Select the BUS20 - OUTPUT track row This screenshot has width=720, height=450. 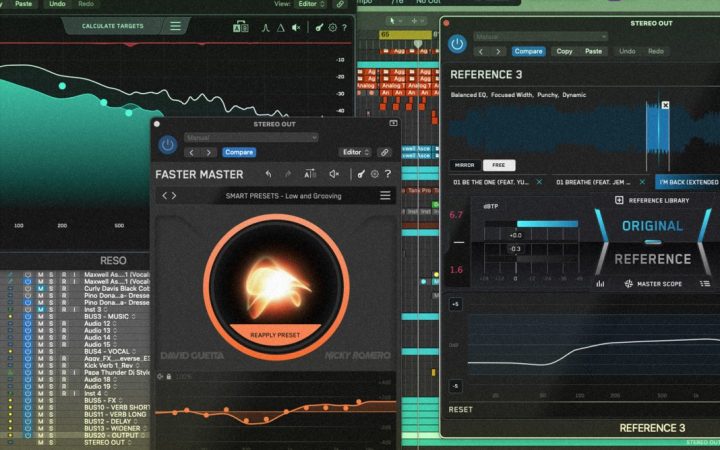point(76,435)
